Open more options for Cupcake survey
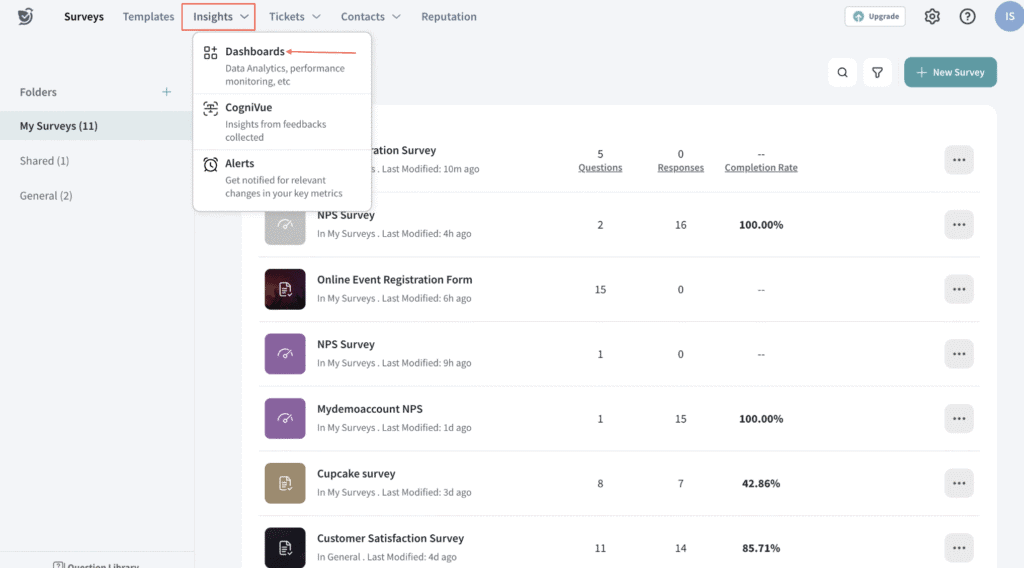The height and width of the screenshot is (568, 1024). (x=958, y=483)
